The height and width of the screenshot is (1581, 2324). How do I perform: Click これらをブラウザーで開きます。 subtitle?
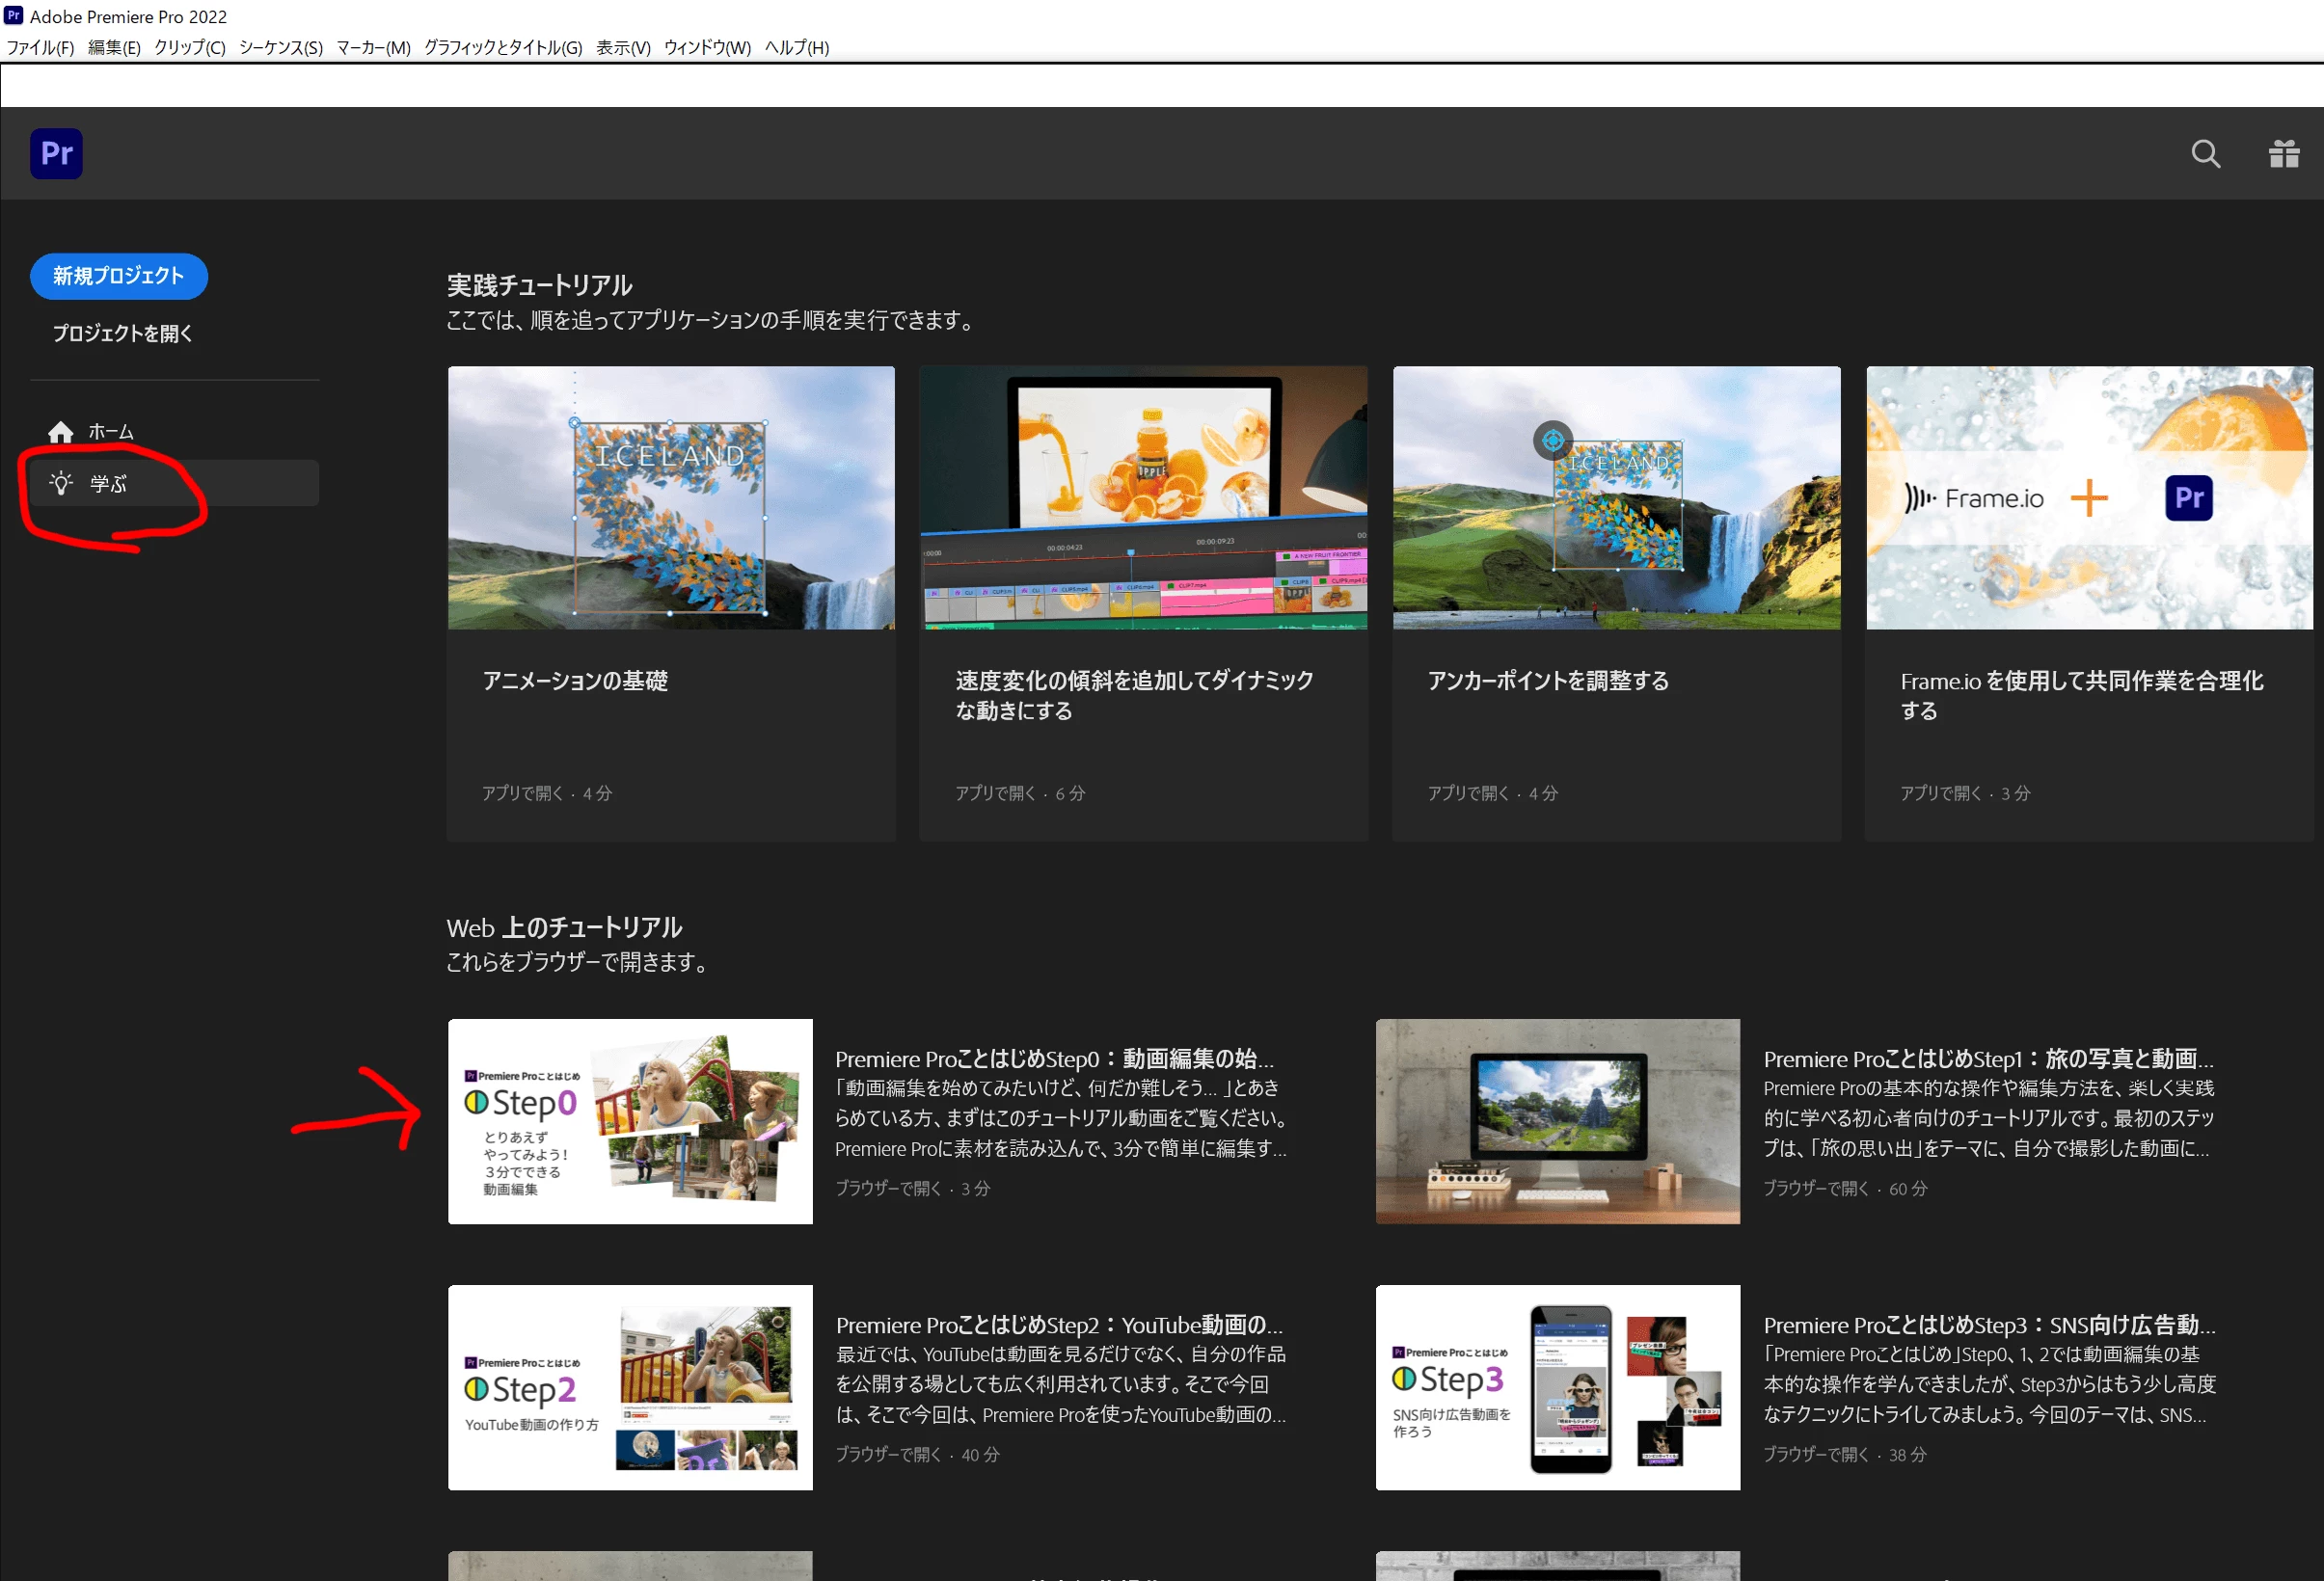[x=579, y=962]
